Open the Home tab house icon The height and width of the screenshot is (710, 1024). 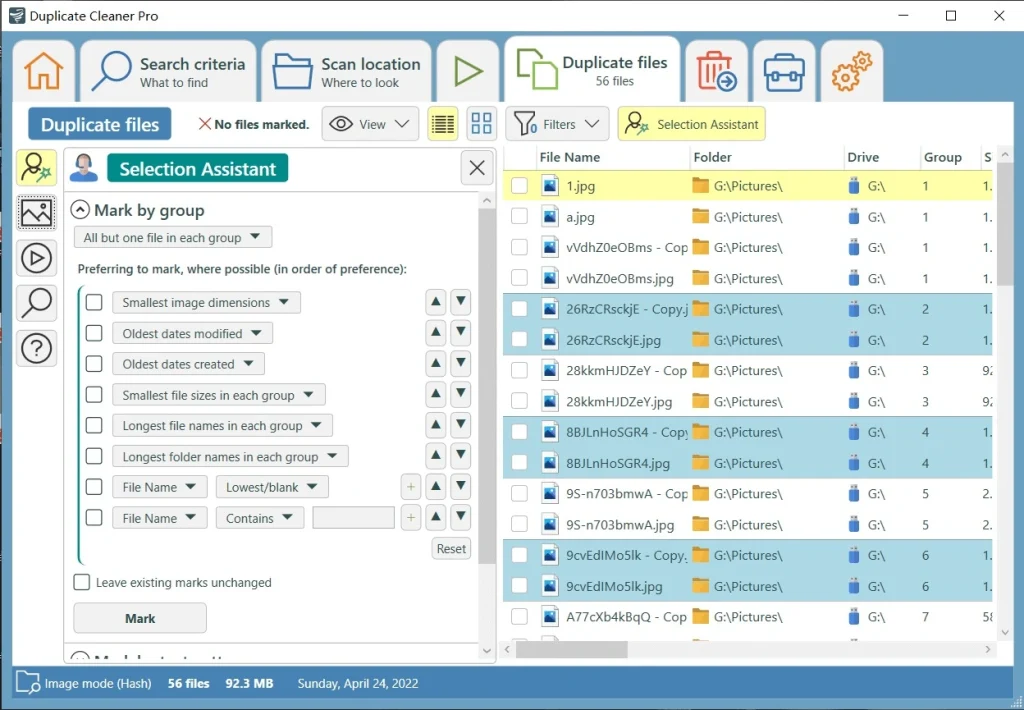pyautogui.click(x=44, y=71)
